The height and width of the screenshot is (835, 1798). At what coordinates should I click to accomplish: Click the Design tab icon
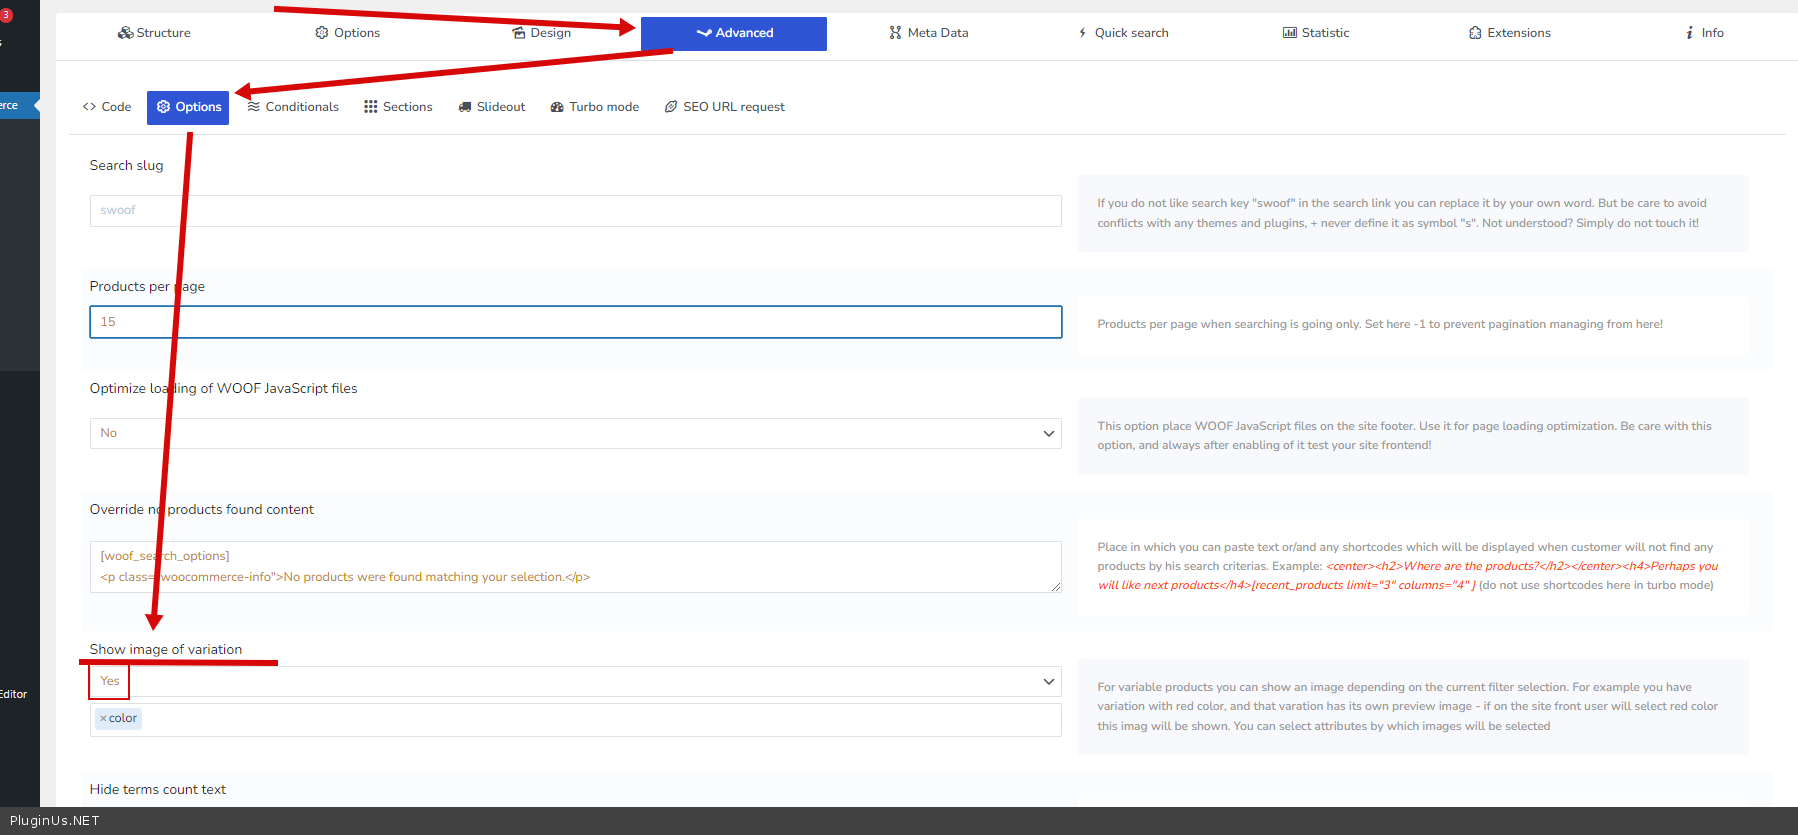point(518,33)
